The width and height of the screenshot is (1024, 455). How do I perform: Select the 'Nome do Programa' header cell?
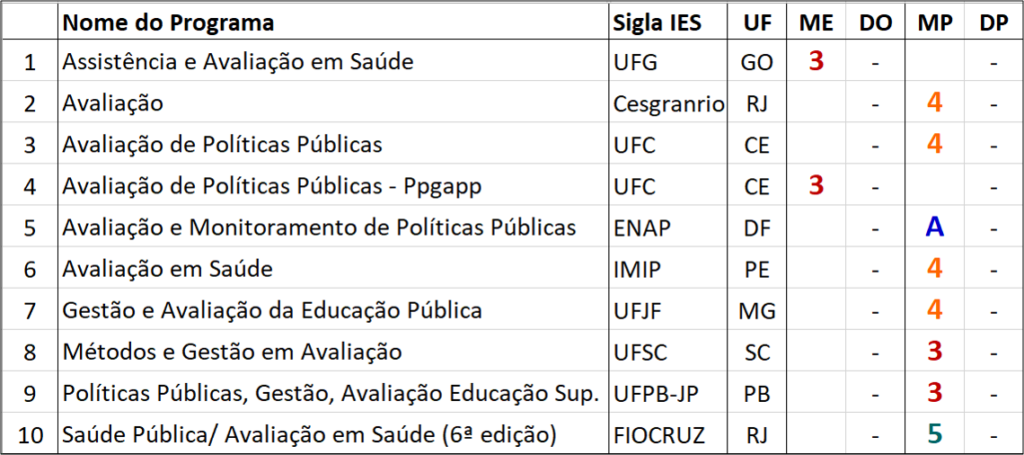pos(334,23)
